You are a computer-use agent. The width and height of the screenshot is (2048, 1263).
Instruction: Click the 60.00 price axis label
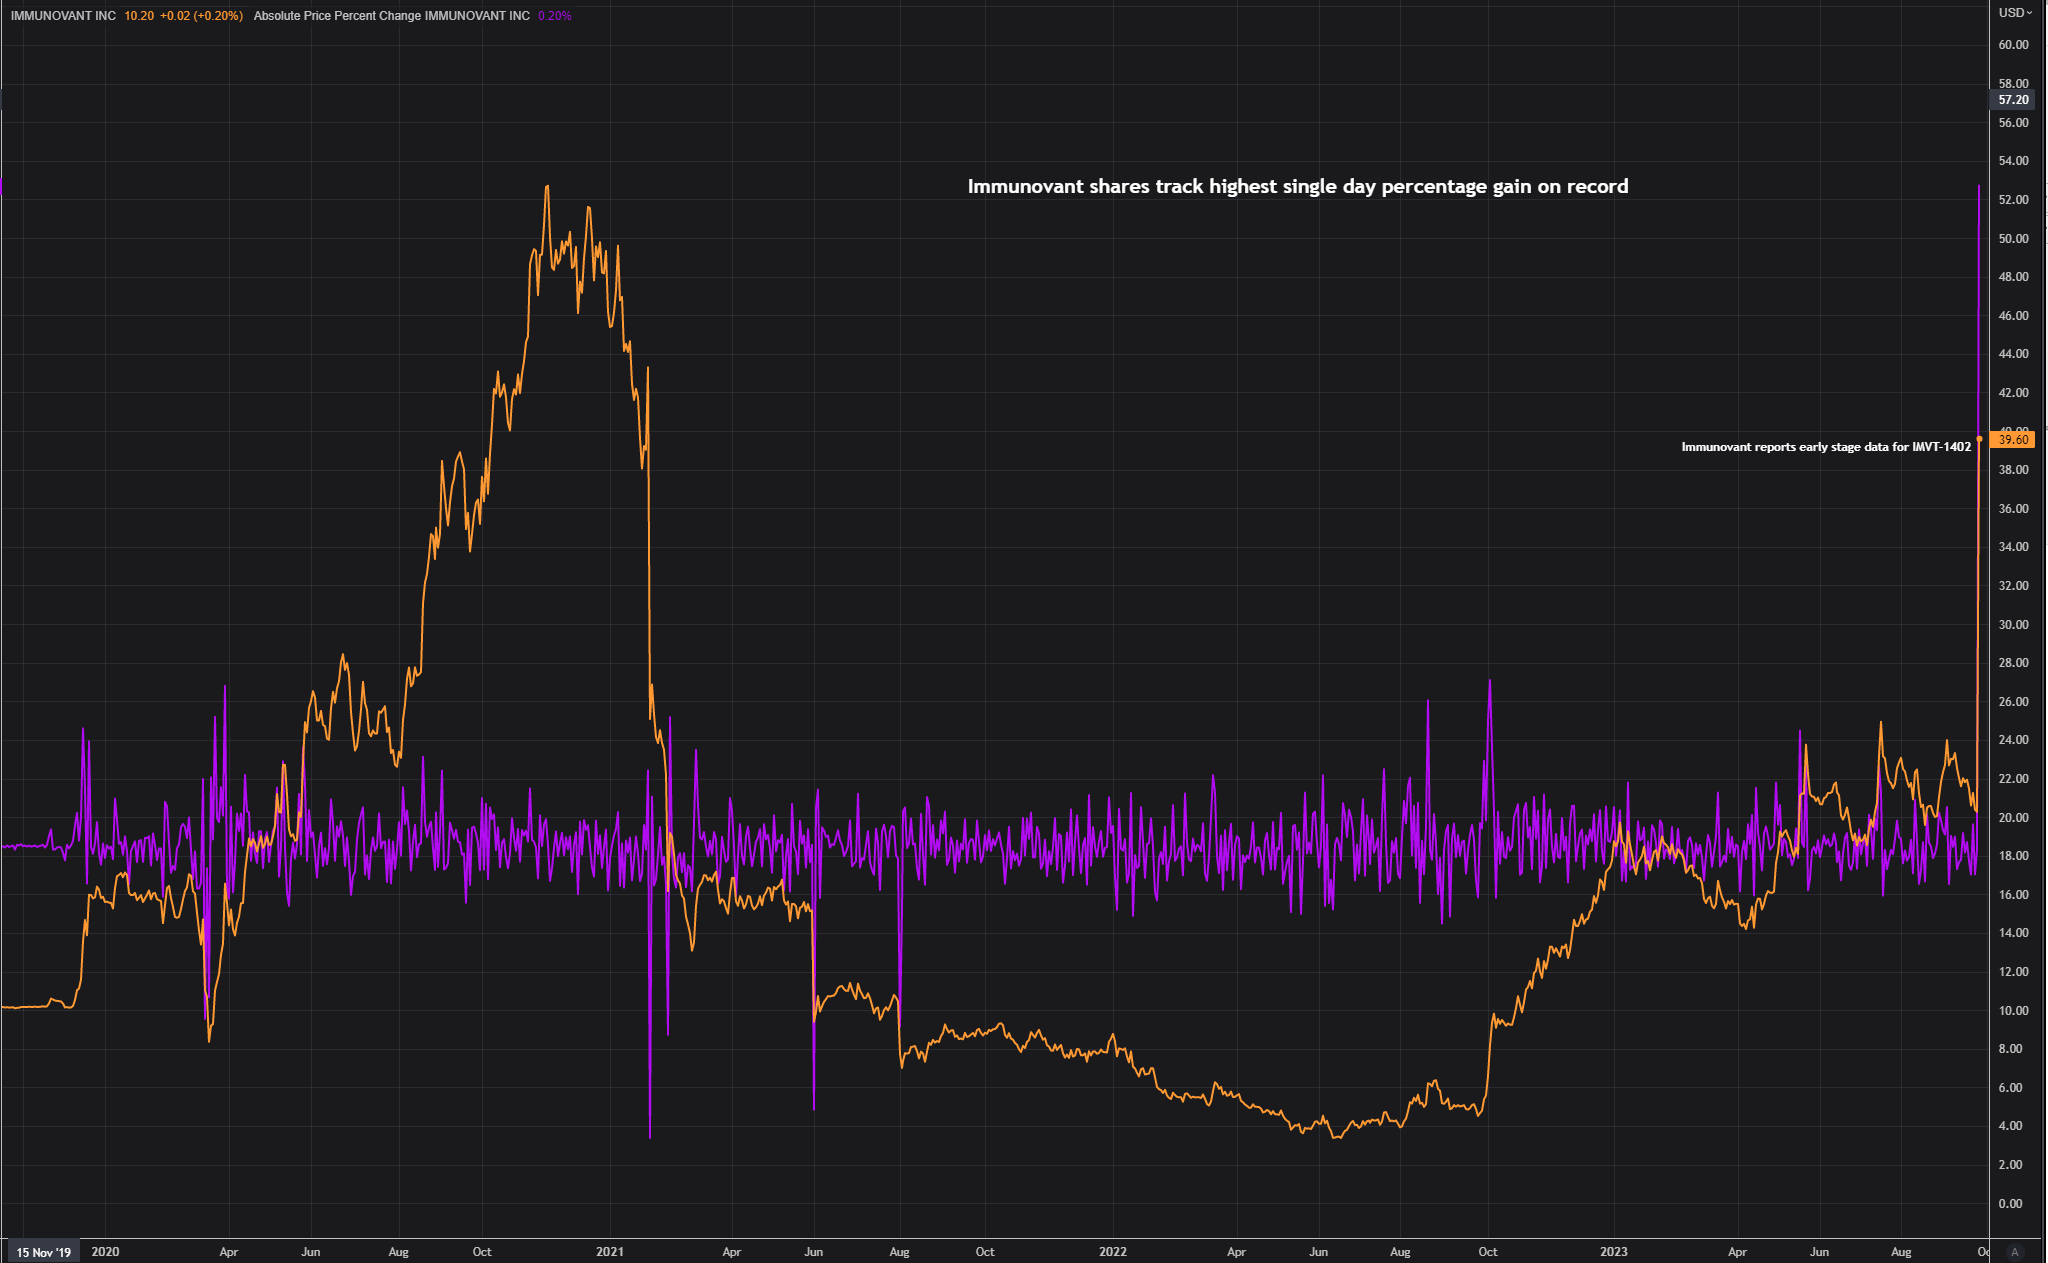[x=2013, y=45]
